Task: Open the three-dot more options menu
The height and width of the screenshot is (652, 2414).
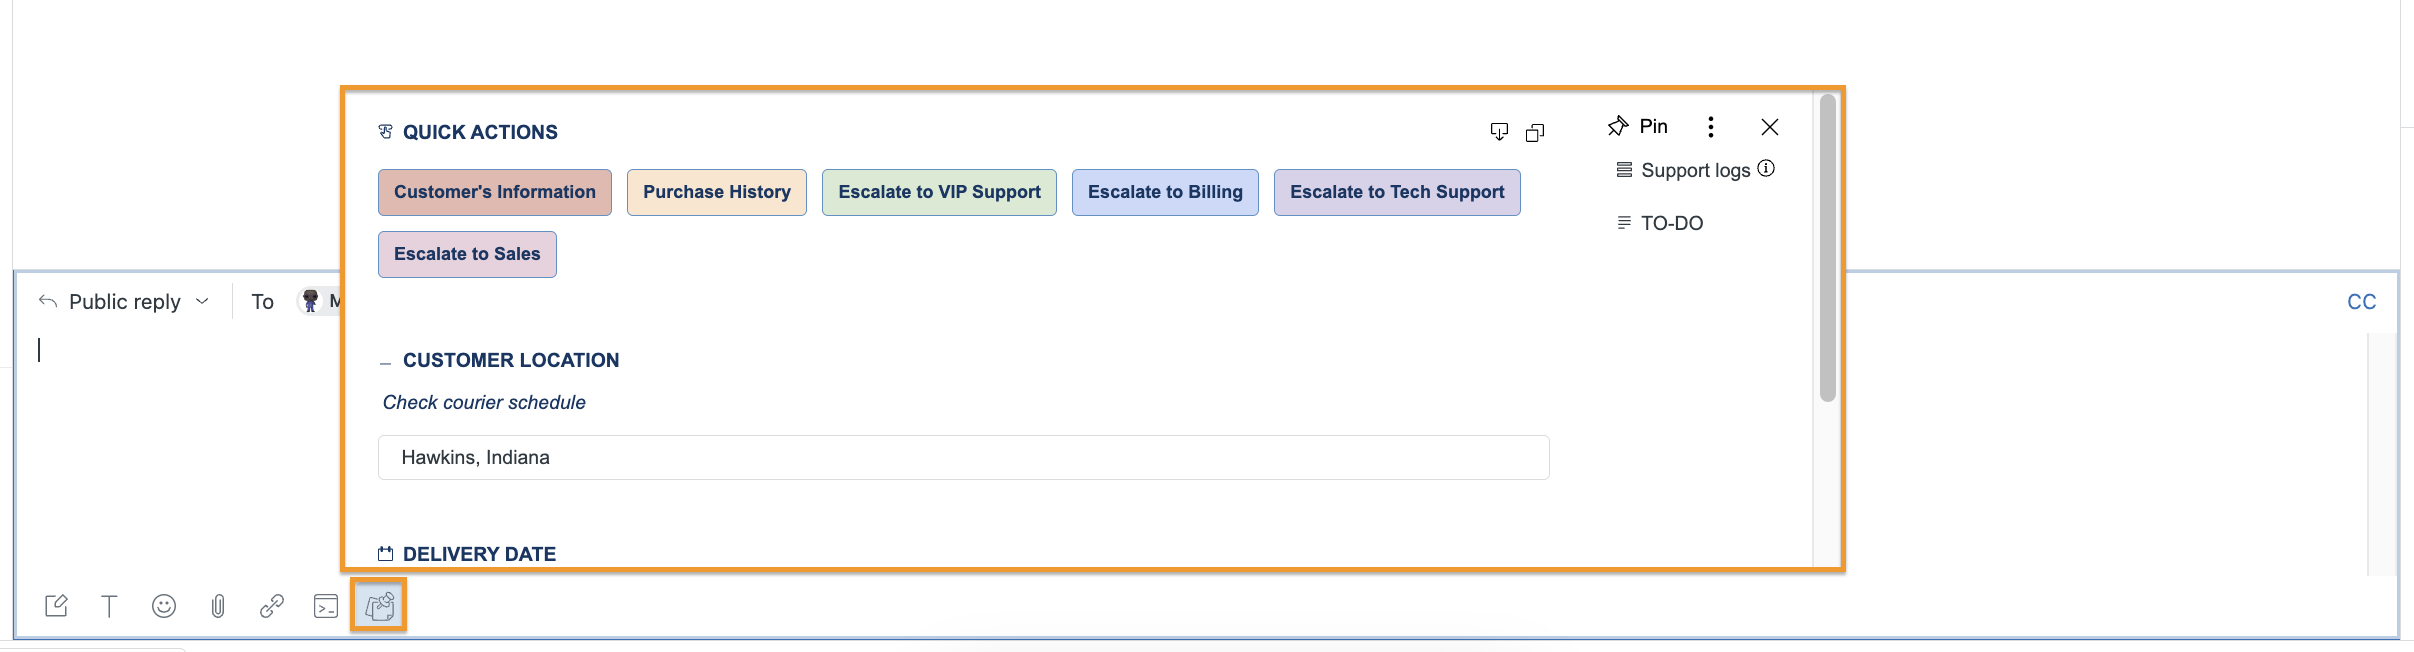Action: tap(1711, 126)
